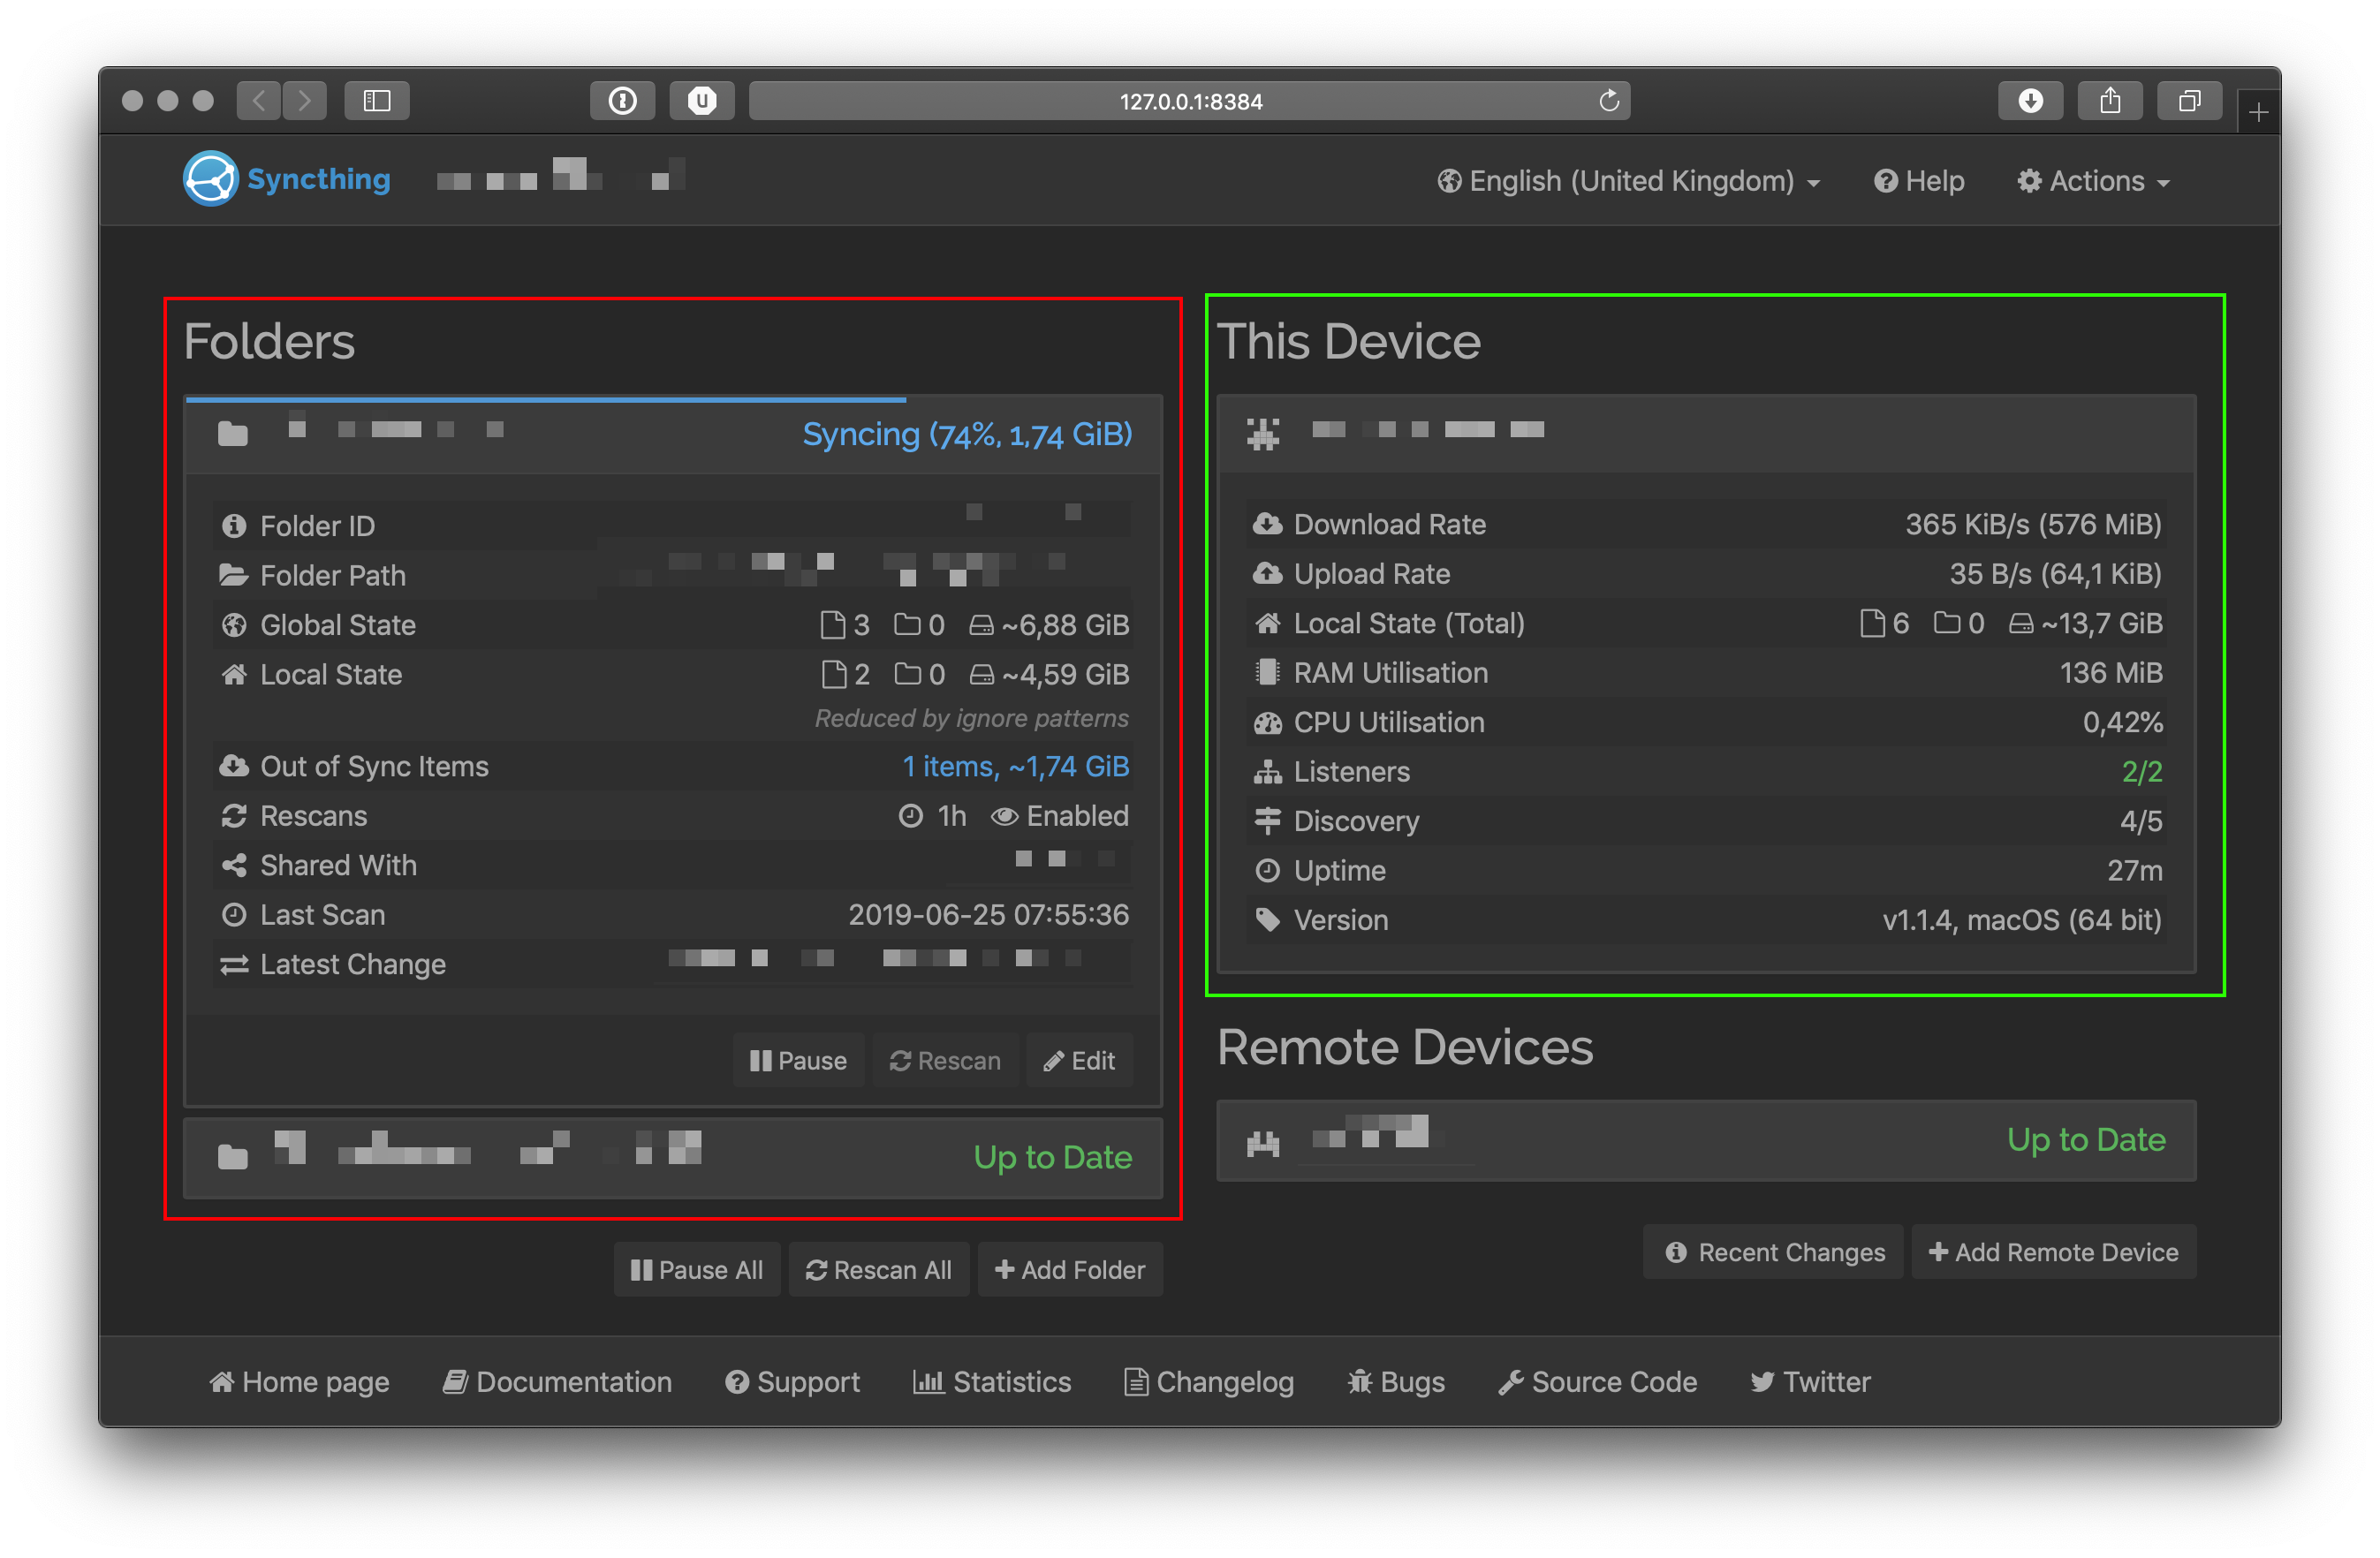2380x1558 pixels.
Task: Toggle the Enabled watcher eye indicator
Action: coord(1005,816)
